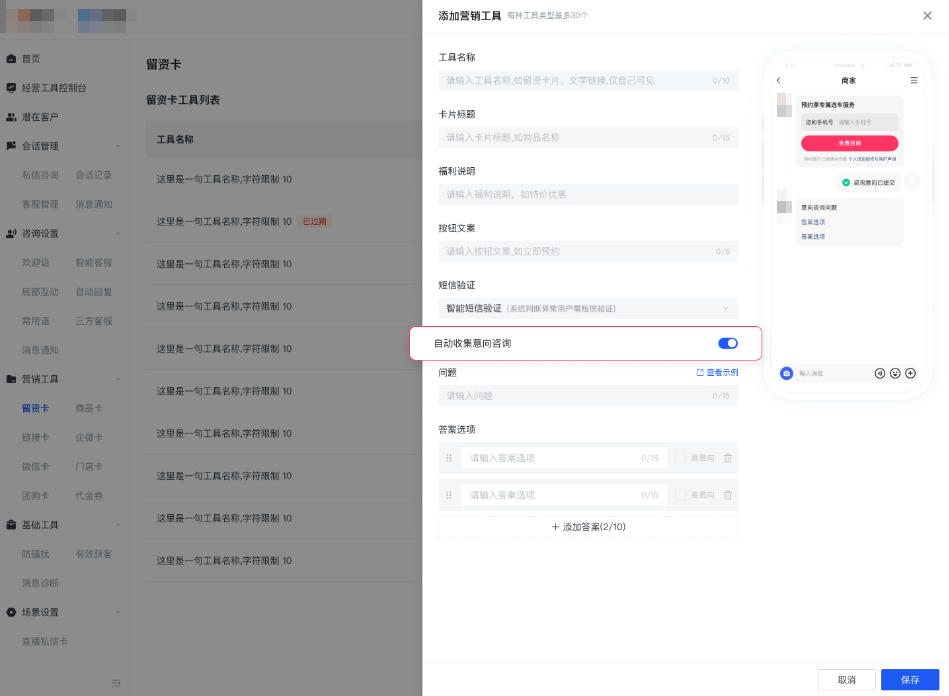This screenshot has height=696, width=949.
Task: Click the 保存 save button
Action: (908, 678)
